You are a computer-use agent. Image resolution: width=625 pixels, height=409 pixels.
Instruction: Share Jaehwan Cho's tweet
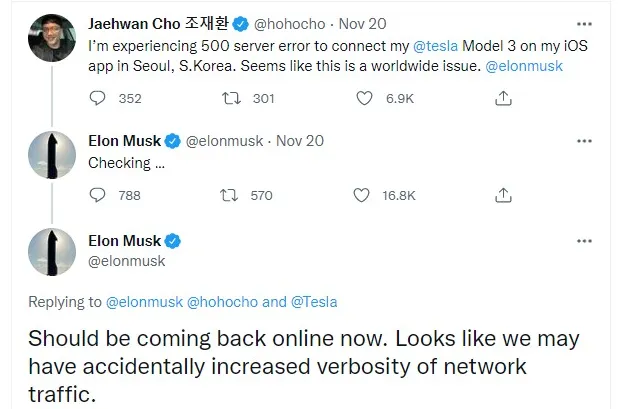point(503,98)
